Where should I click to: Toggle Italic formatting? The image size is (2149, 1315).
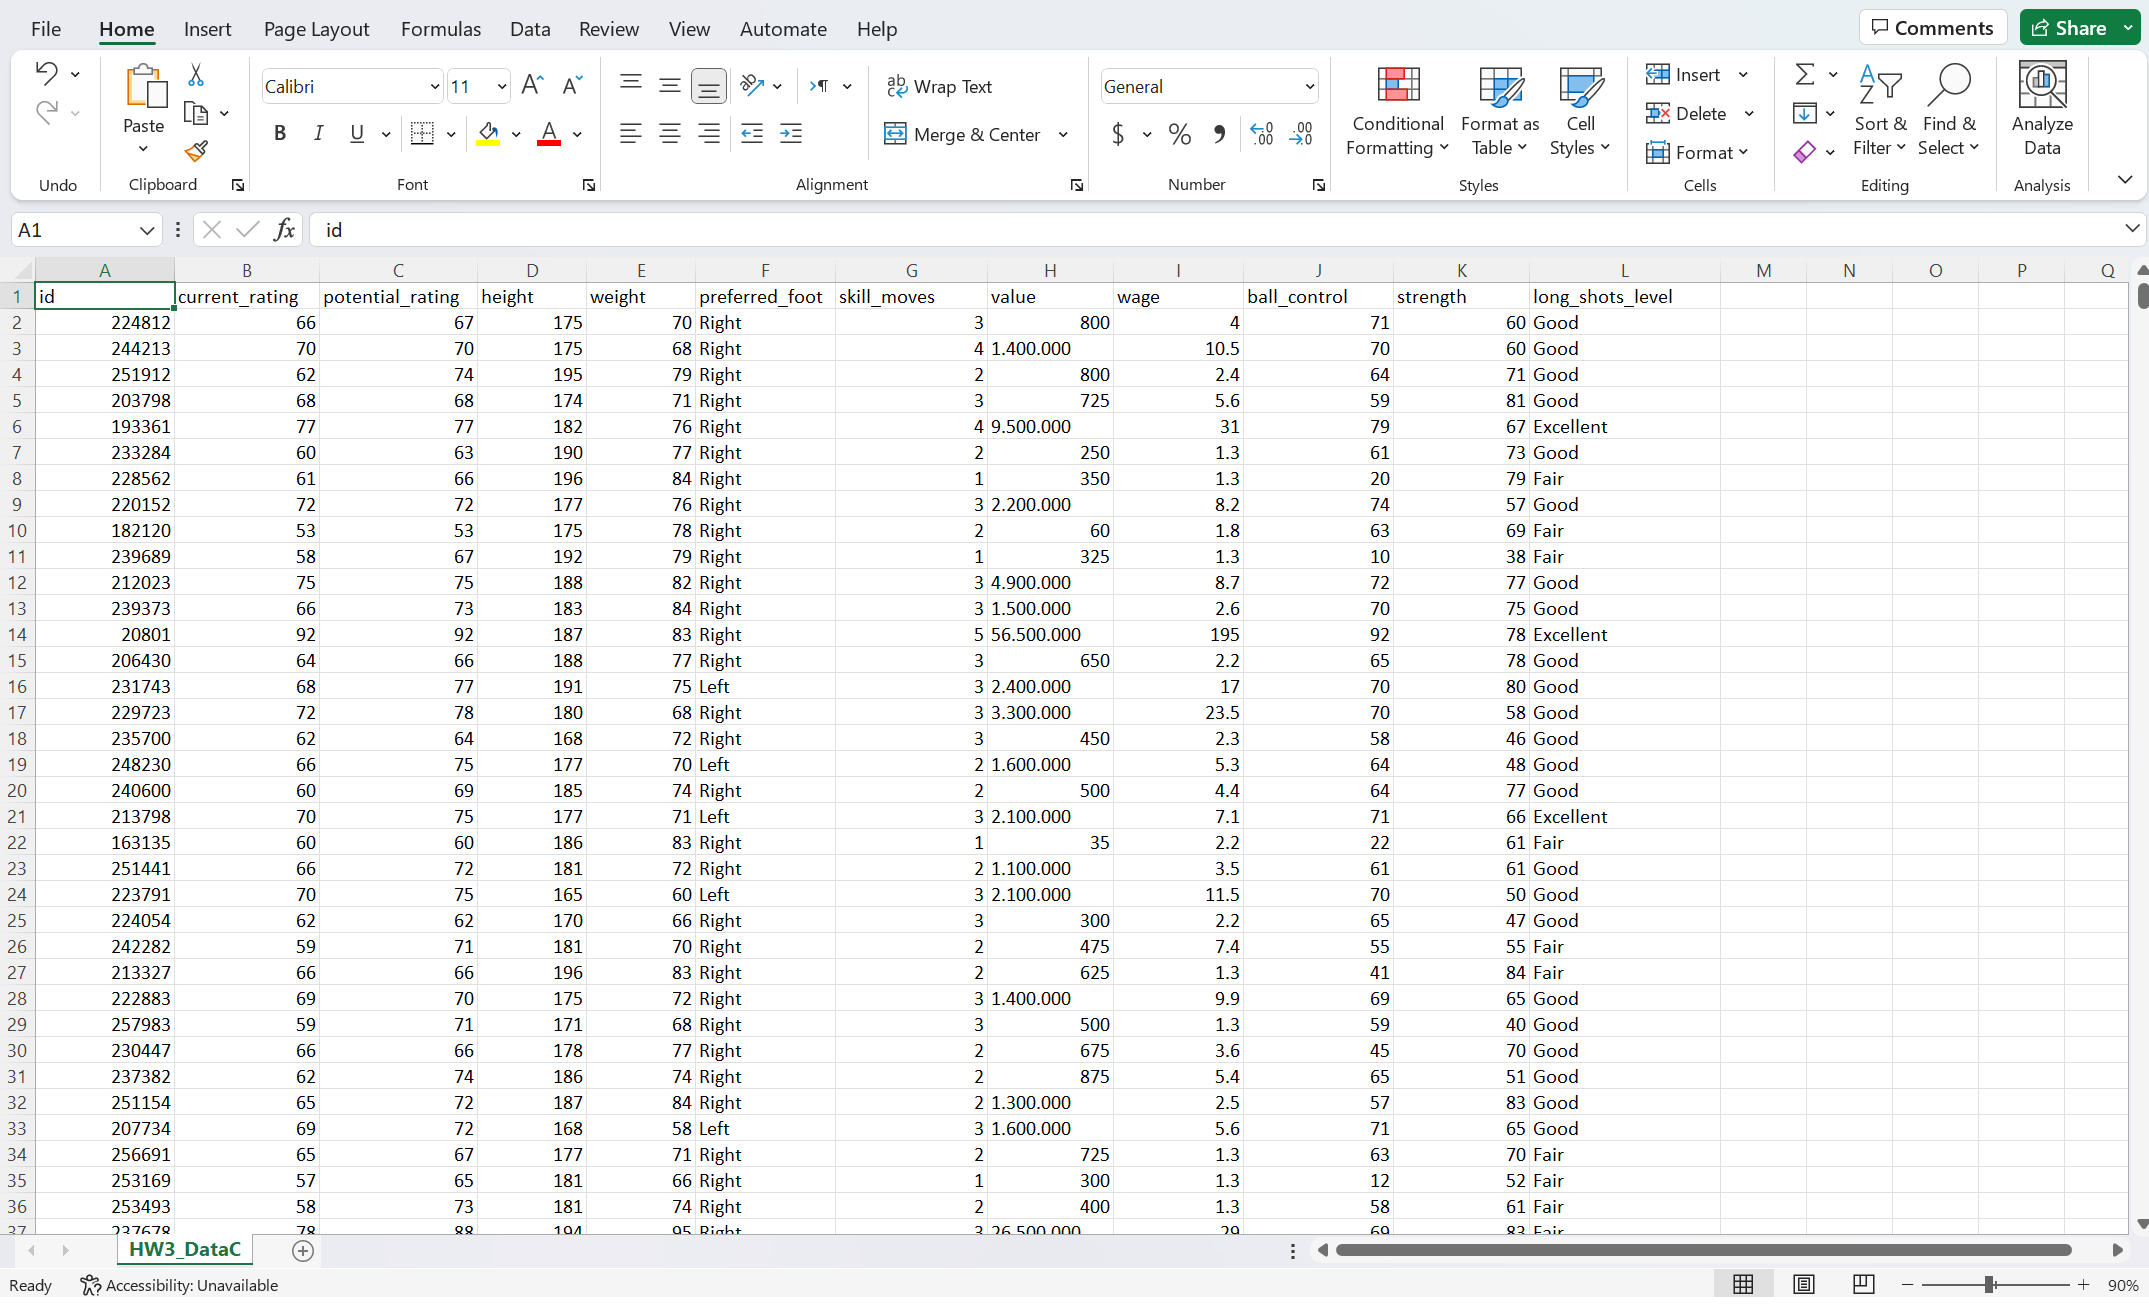coord(318,134)
